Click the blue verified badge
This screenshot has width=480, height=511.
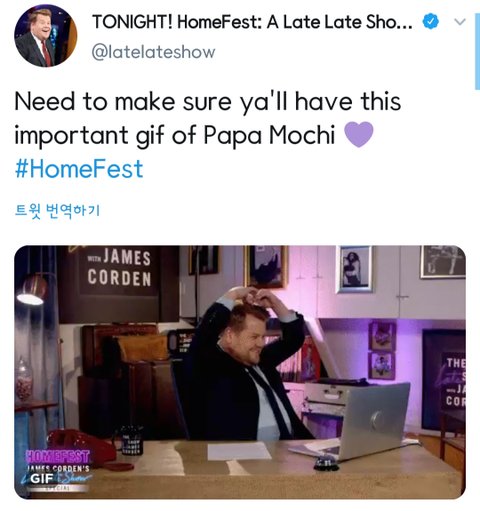(x=430, y=22)
